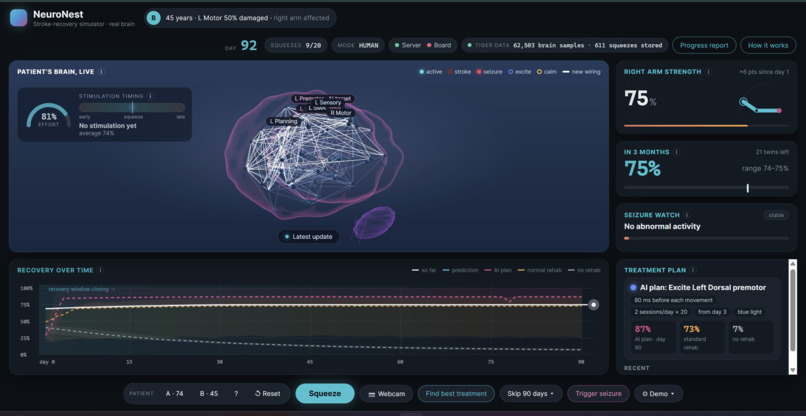Click the Stimulation Timing early-late bar

pos(132,107)
